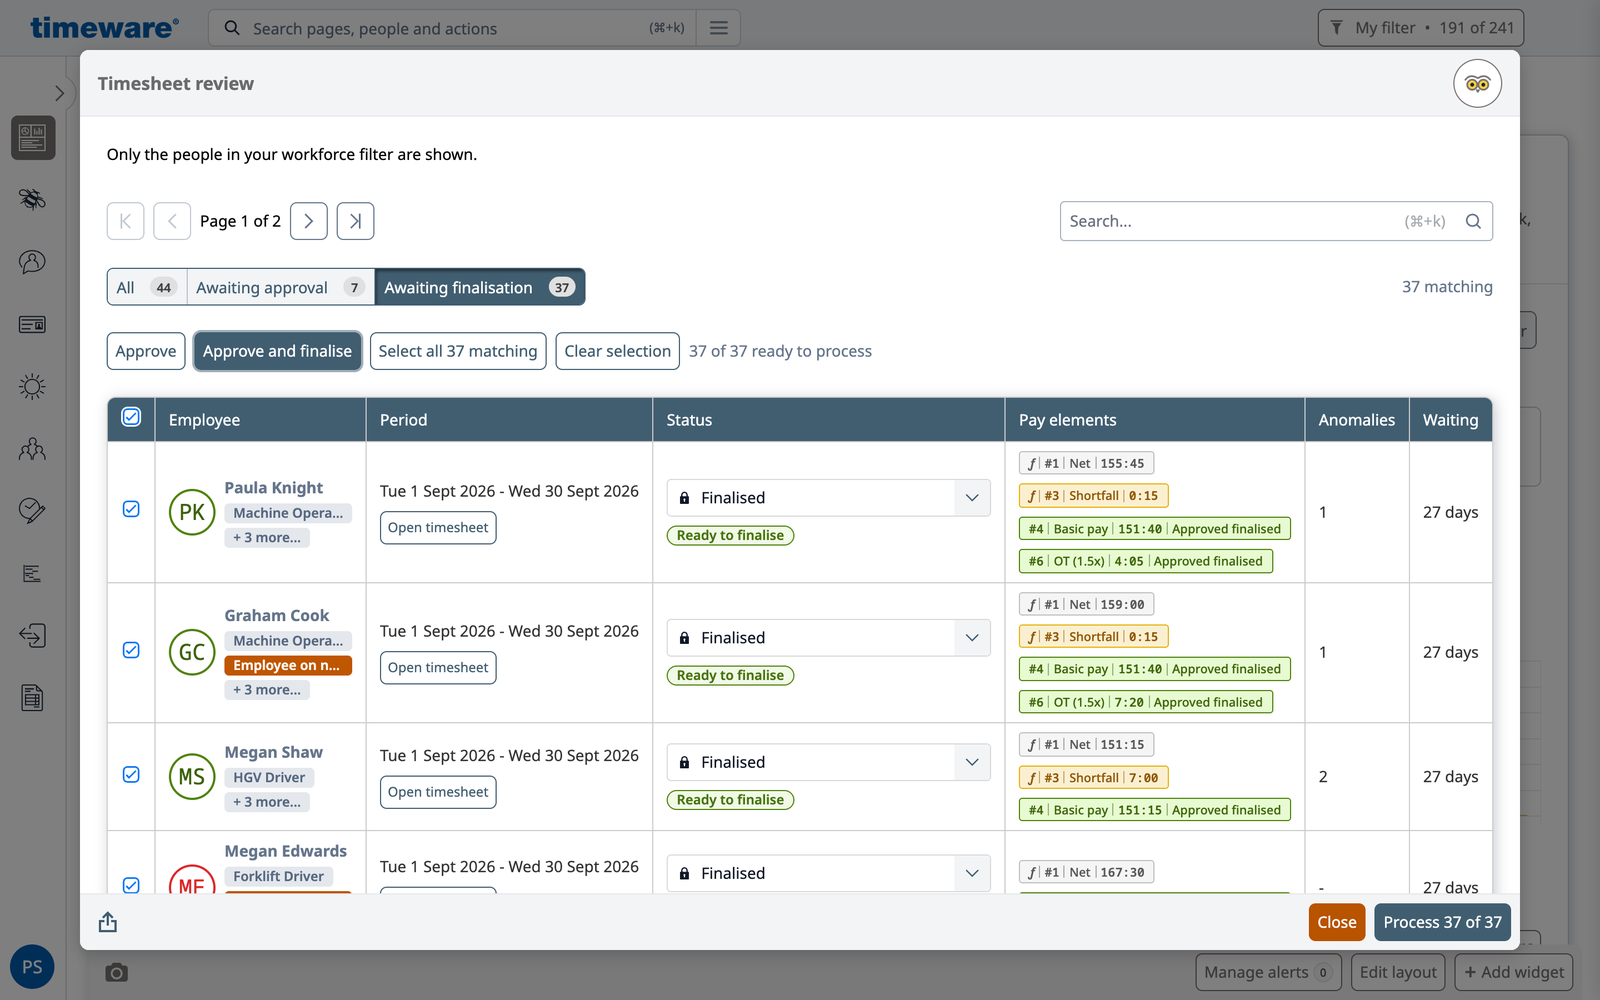
Task: Open Graham Cook's Finalised status dropdown
Action: (828, 638)
